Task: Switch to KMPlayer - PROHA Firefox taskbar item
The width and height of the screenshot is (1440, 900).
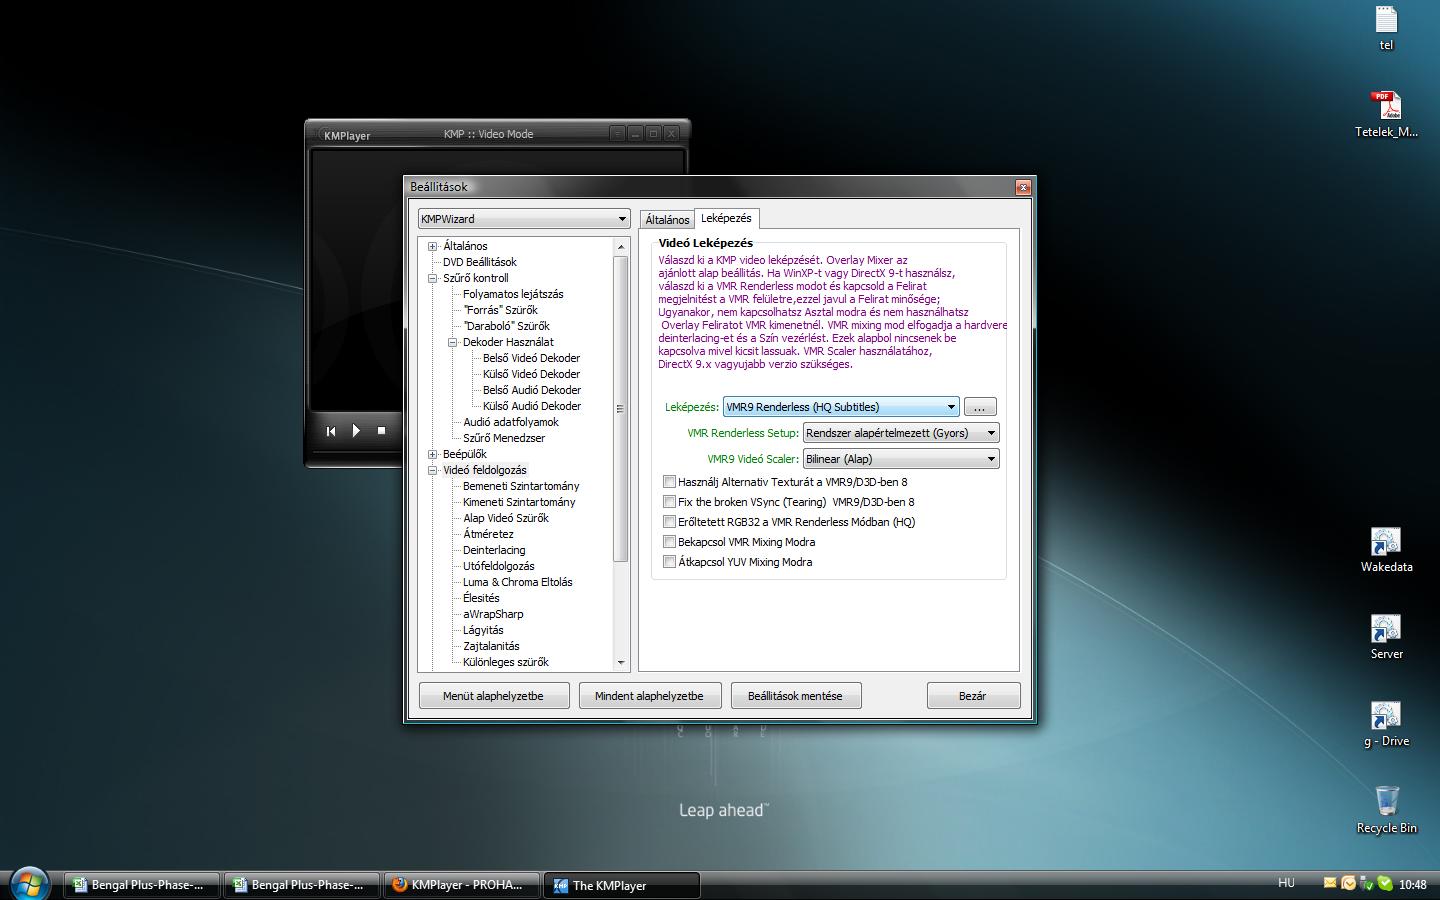Action: point(461,885)
